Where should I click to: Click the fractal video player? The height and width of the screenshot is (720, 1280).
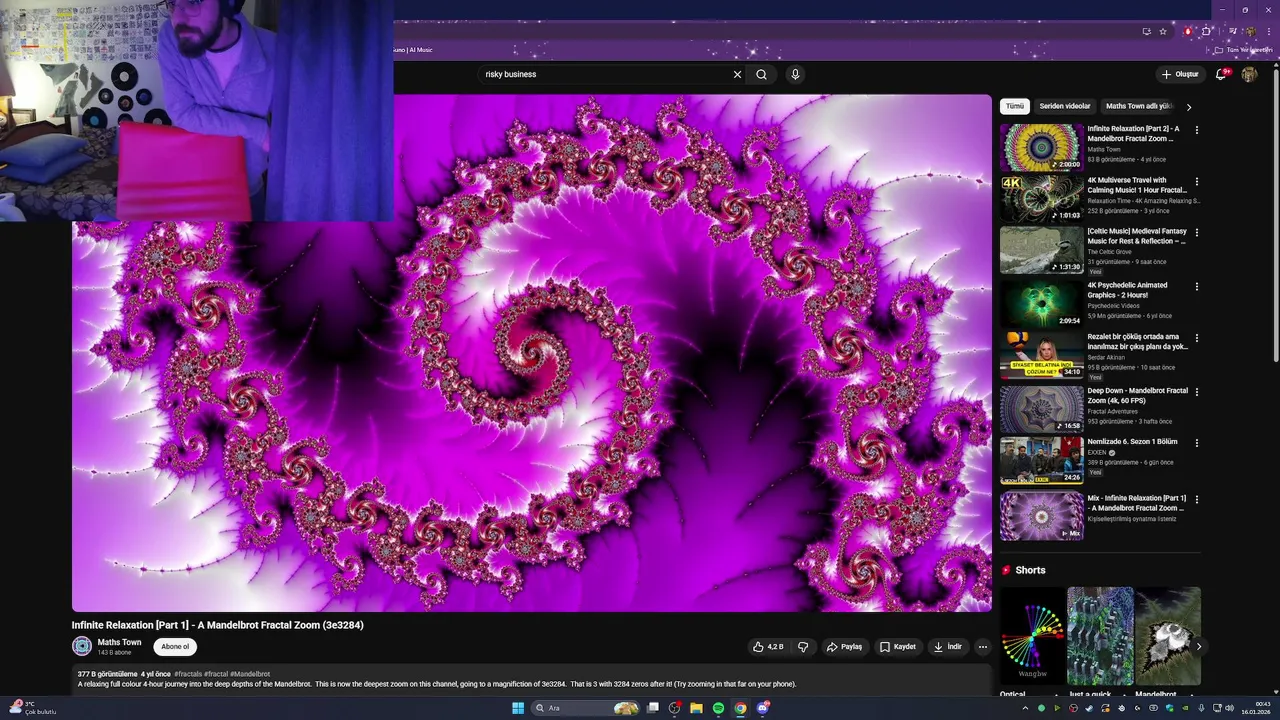[532, 353]
